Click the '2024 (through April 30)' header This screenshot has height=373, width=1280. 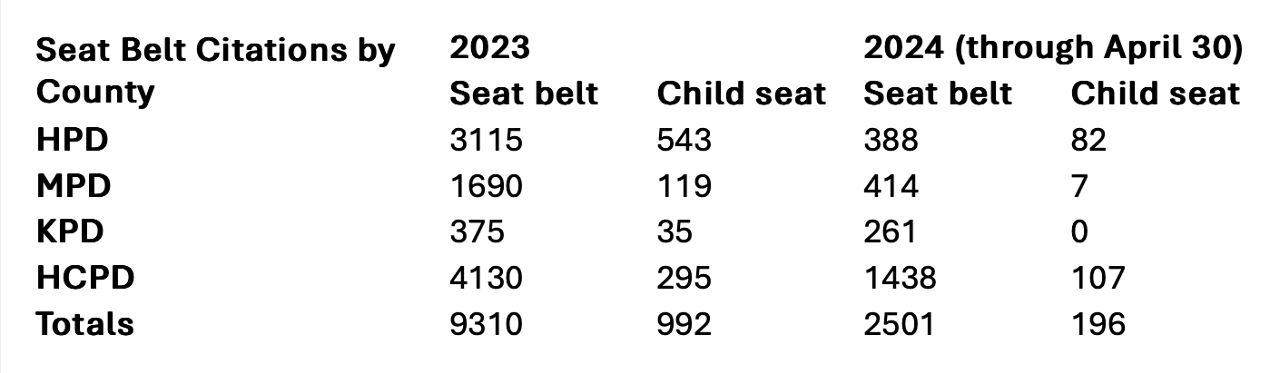pyautogui.click(x=1053, y=49)
